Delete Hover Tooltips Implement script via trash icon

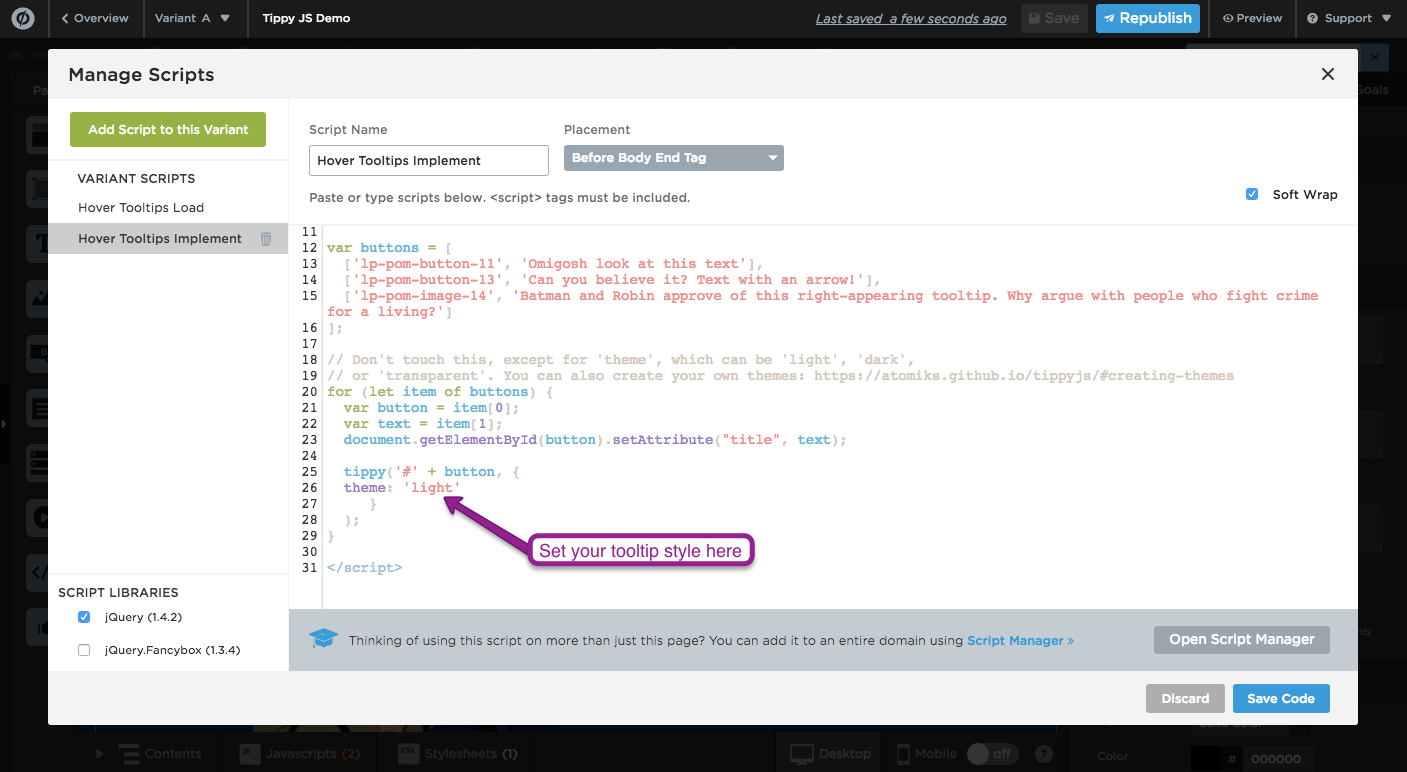click(x=266, y=239)
